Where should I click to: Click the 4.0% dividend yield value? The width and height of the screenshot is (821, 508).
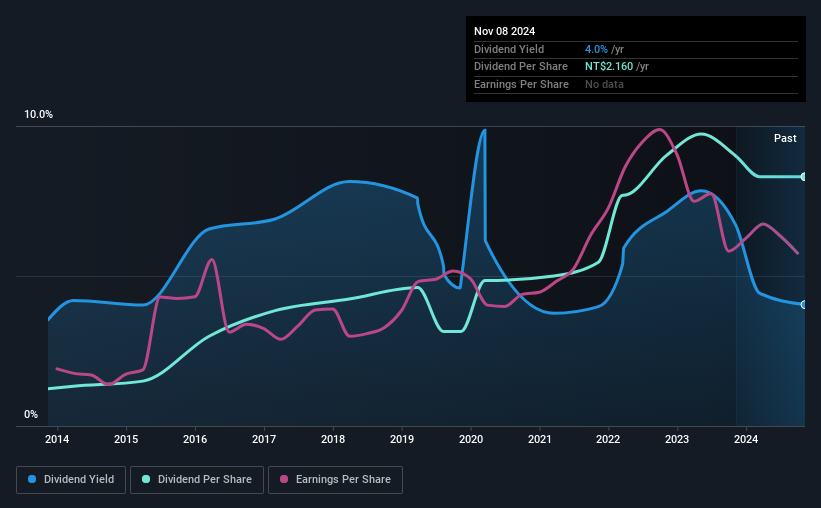(596, 49)
